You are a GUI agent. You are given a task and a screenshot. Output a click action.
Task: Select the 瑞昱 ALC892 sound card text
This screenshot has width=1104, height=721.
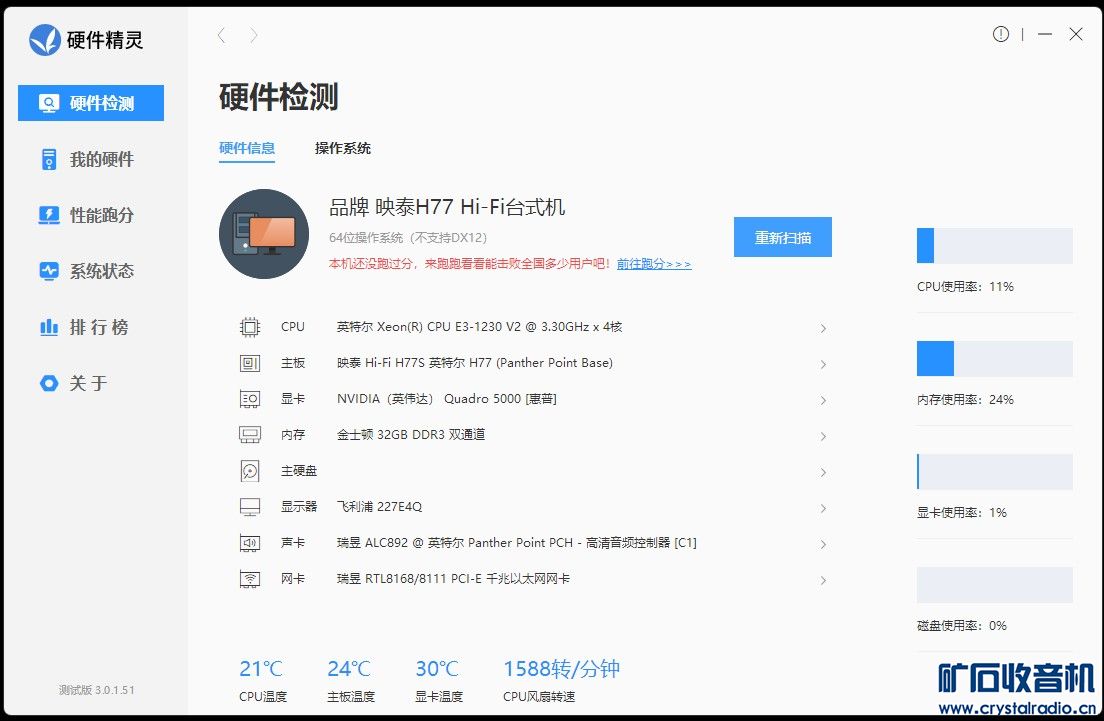tap(517, 543)
